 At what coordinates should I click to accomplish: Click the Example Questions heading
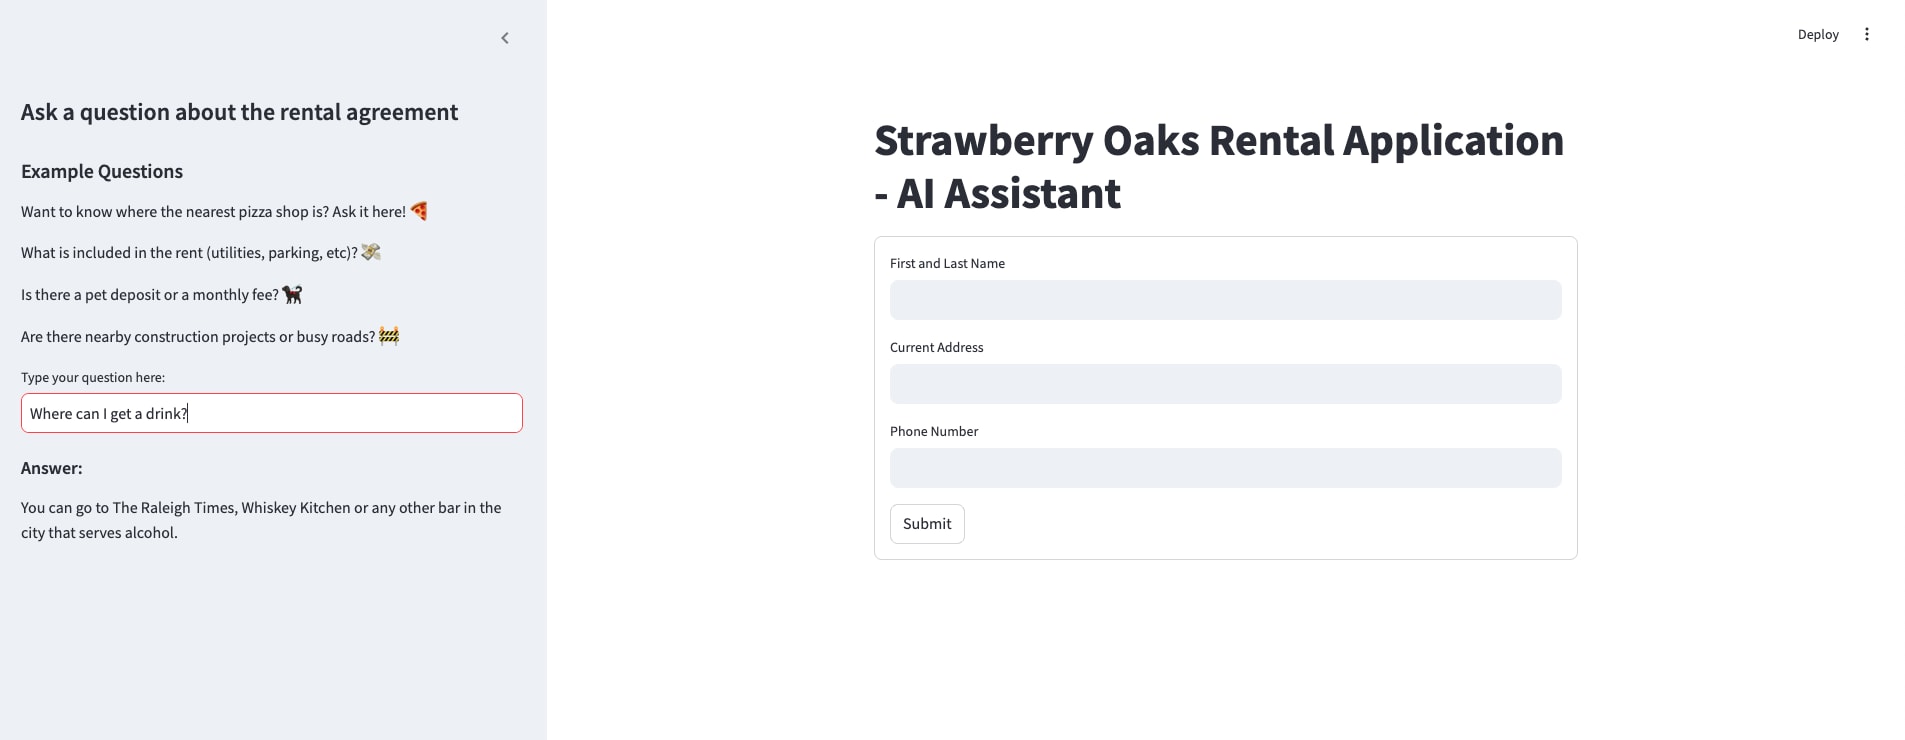tap(102, 171)
